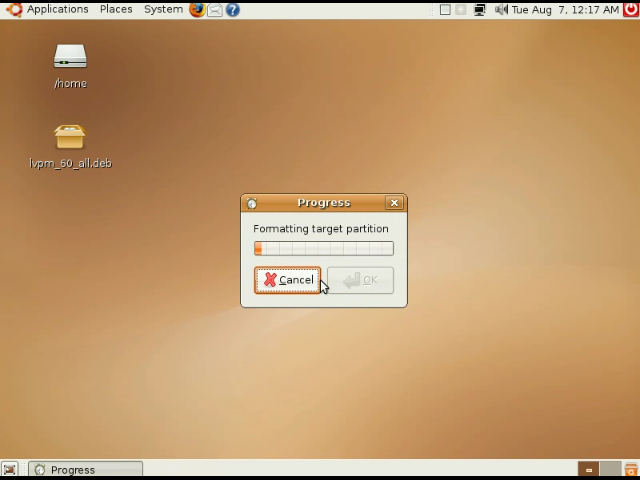This screenshot has width=640, height=480.
Task: Click the date and time clock
Action: (x=565, y=10)
